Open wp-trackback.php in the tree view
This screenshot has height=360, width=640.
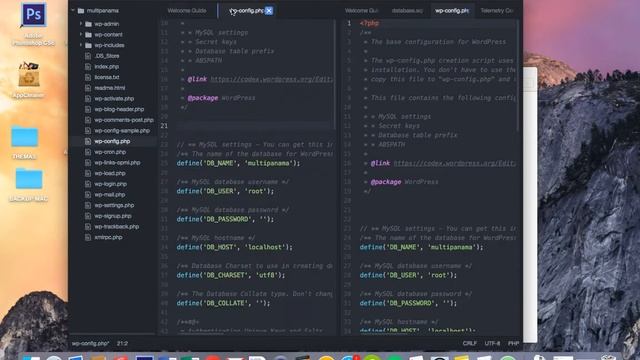point(116,227)
